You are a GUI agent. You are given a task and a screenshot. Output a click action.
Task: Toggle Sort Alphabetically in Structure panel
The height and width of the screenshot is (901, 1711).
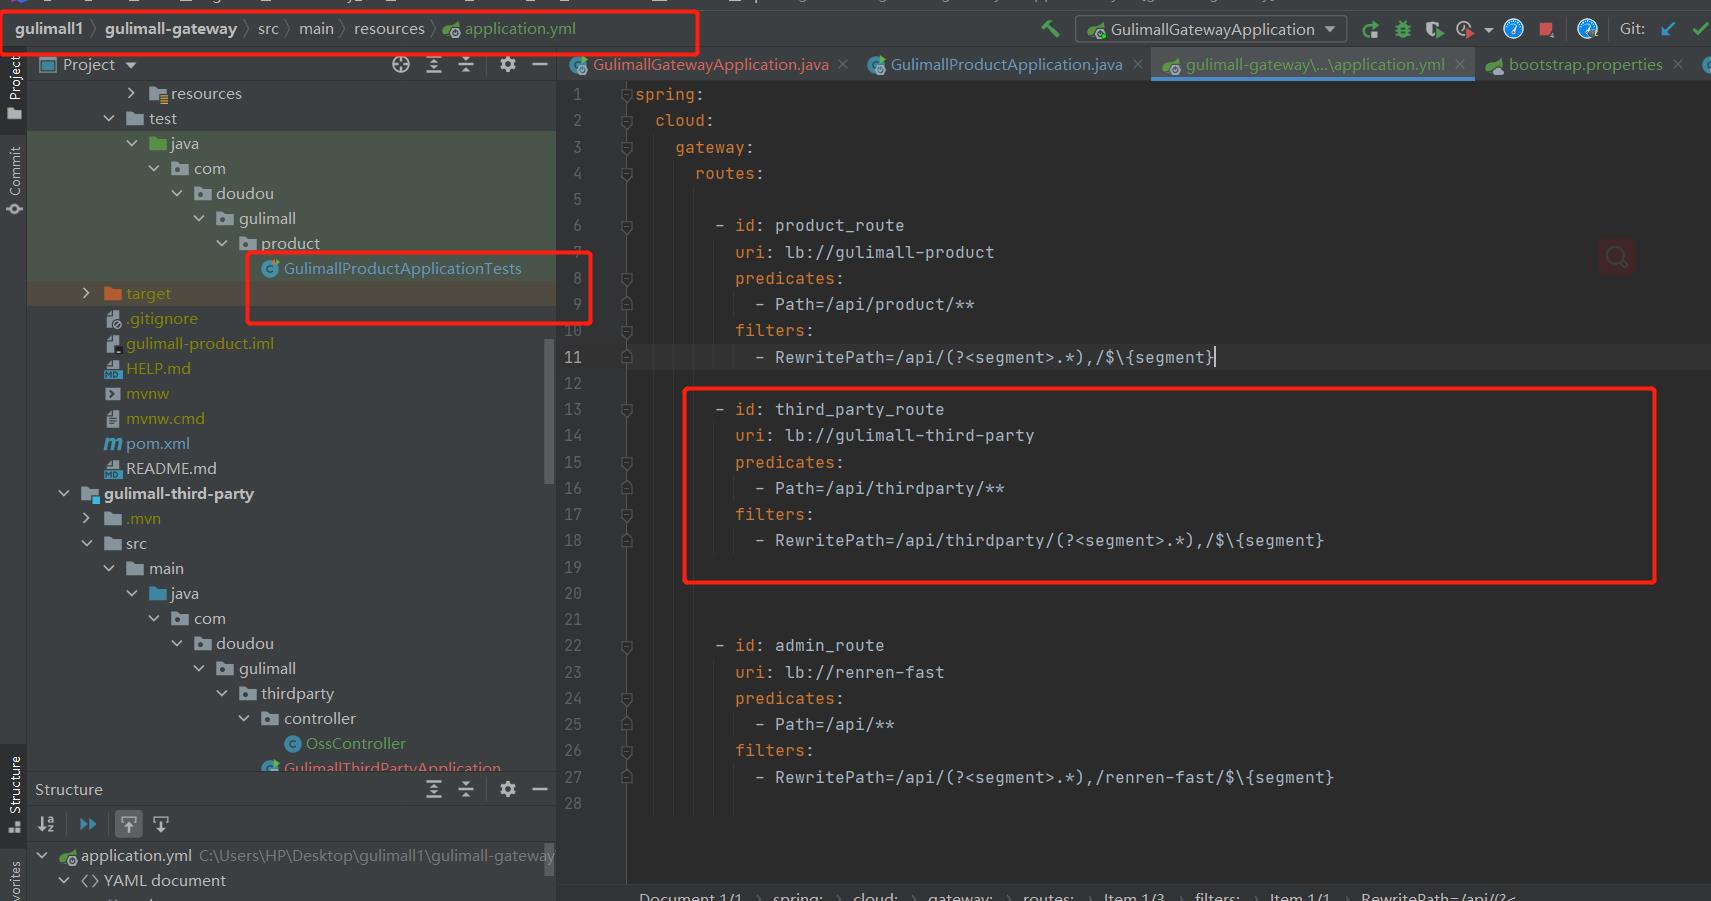point(46,824)
